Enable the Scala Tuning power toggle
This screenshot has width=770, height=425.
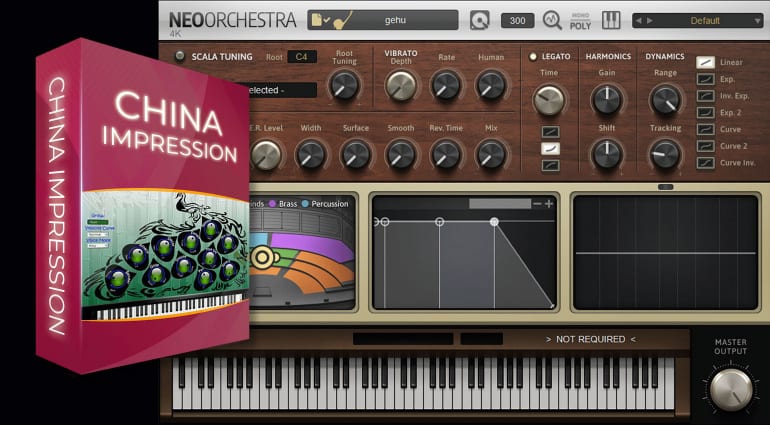coord(180,57)
